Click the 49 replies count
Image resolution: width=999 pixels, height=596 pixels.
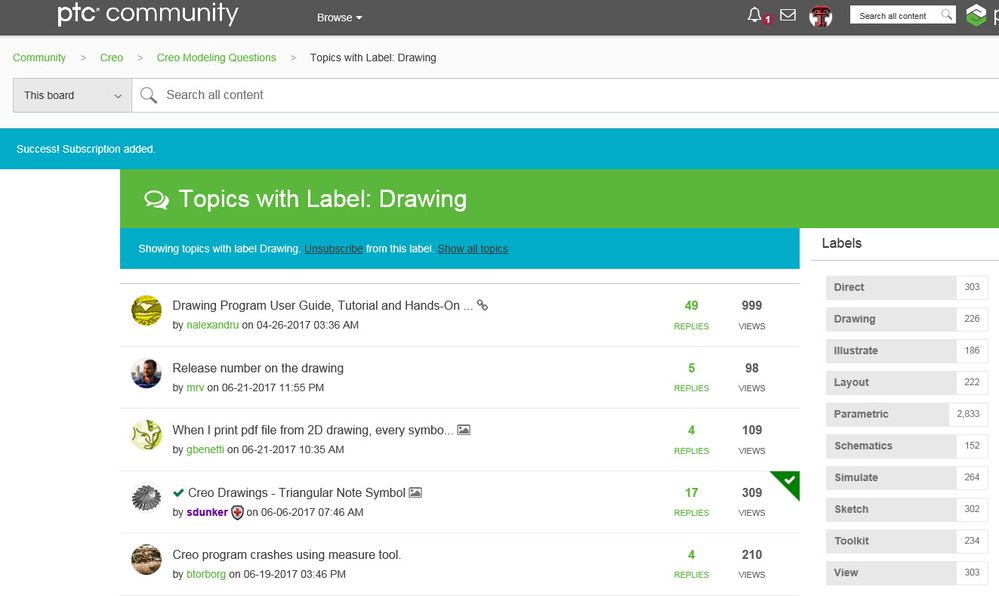click(691, 306)
